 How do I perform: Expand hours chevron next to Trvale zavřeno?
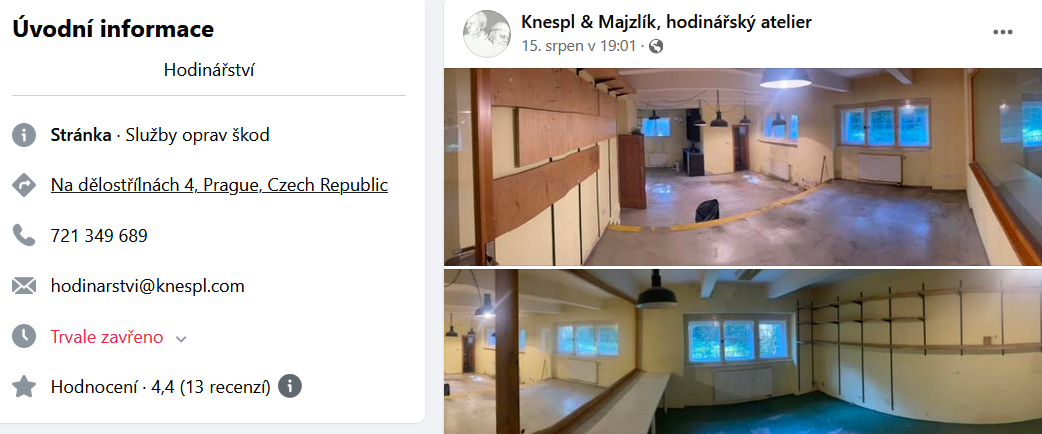(x=181, y=338)
